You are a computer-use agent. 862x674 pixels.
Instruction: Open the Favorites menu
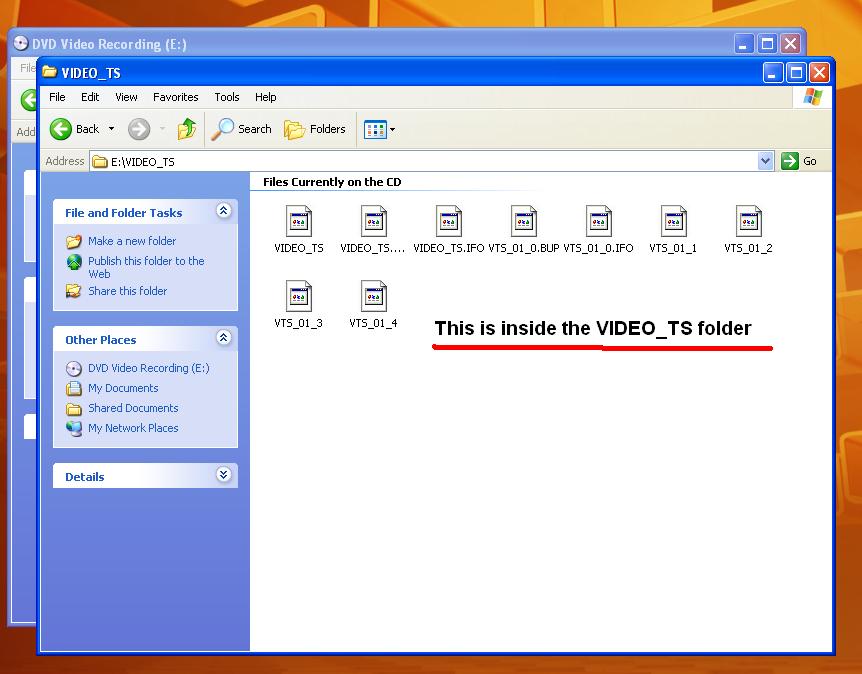tap(175, 97)
